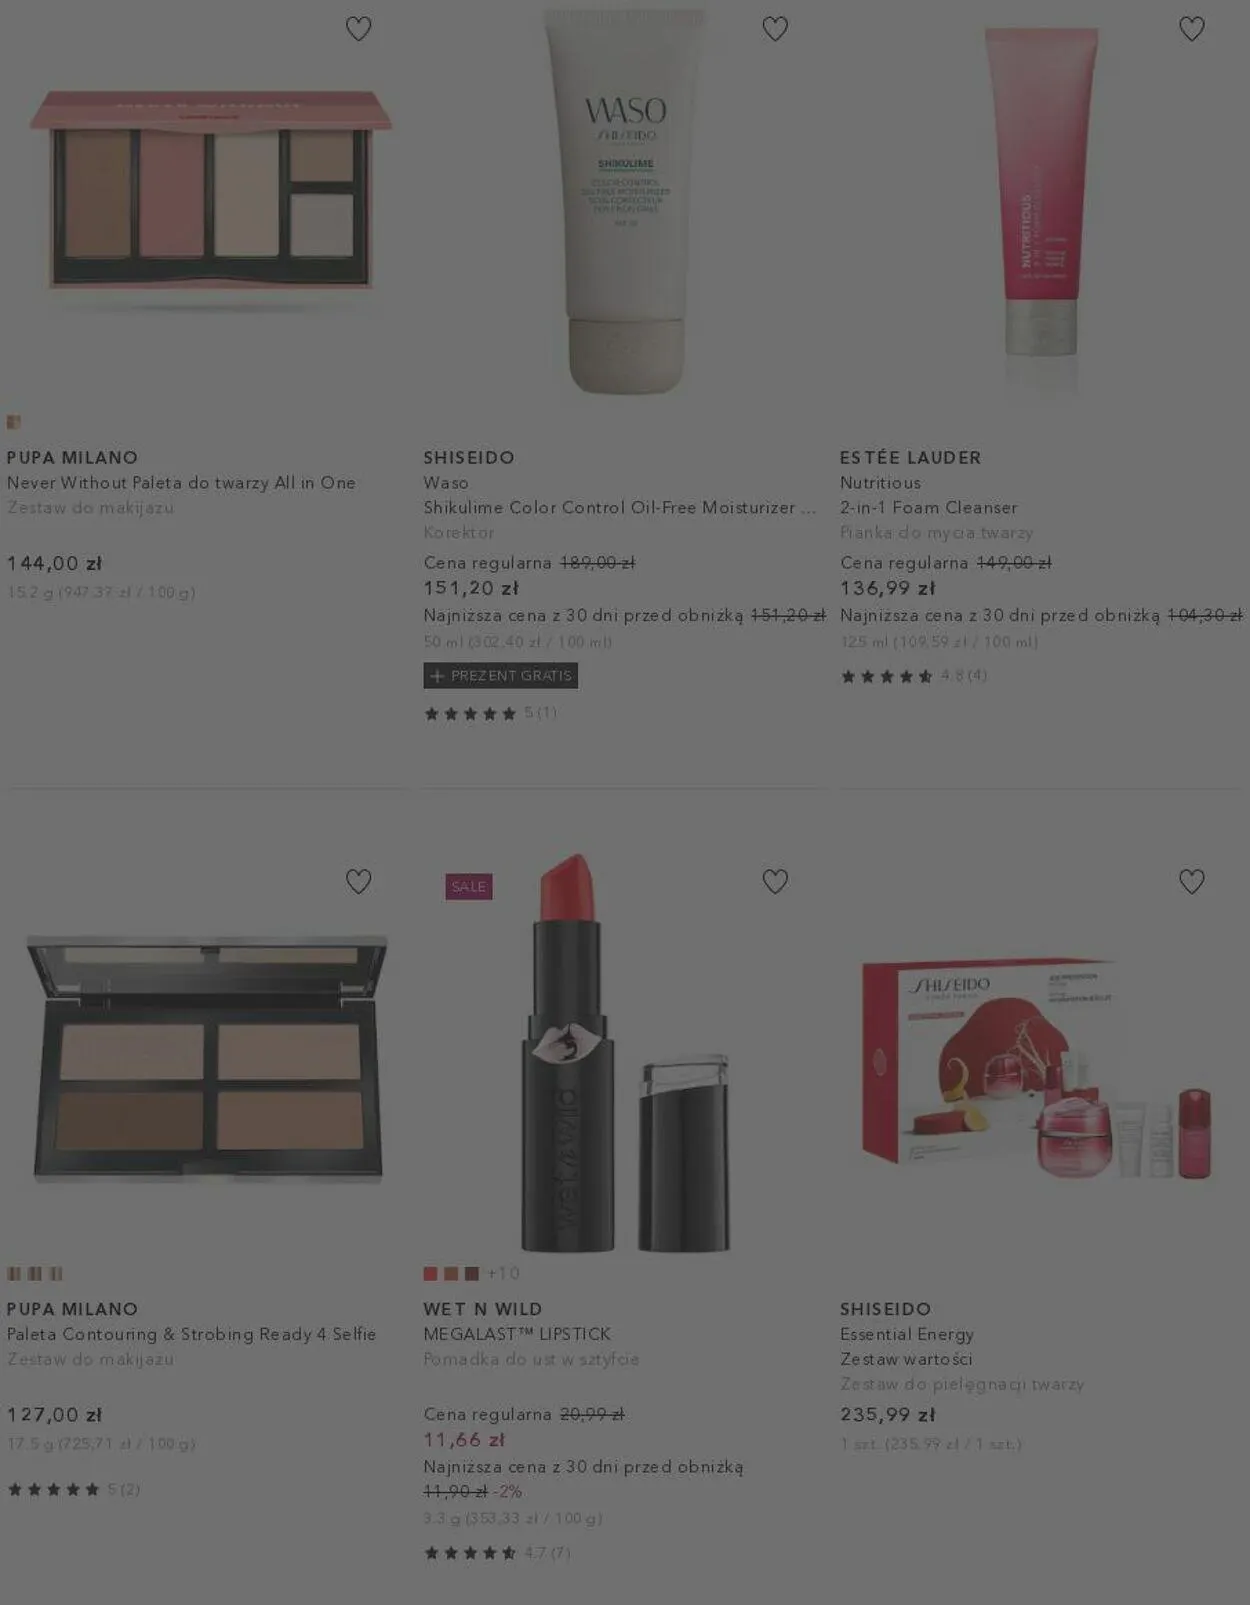The width and height of the screenshot is (1250, 1605).
Task: Add Shiseido Waso moisturizer to wishlist
Action: pyautogui.click(x=775, y=29)
